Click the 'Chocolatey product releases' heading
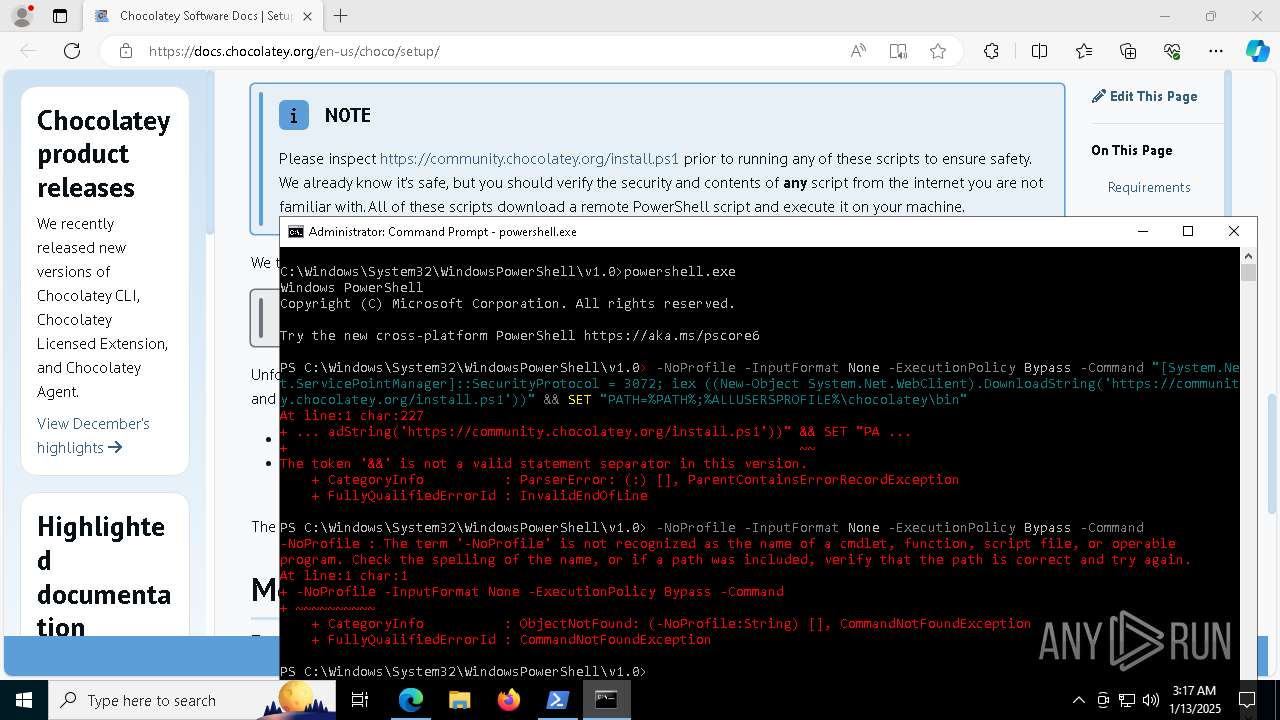 (104, 154)
